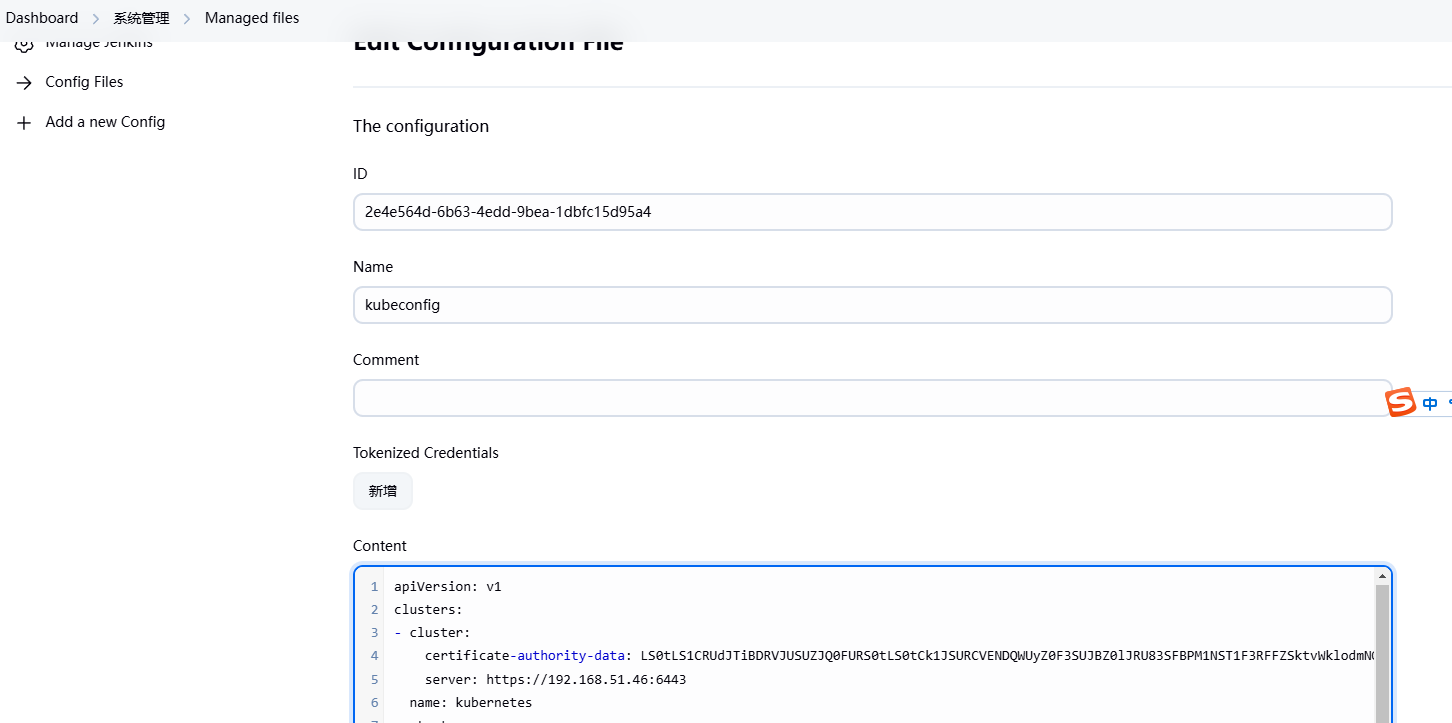
Task: Open Config Files in the sidebar
Action: click(x=84, y=82)
